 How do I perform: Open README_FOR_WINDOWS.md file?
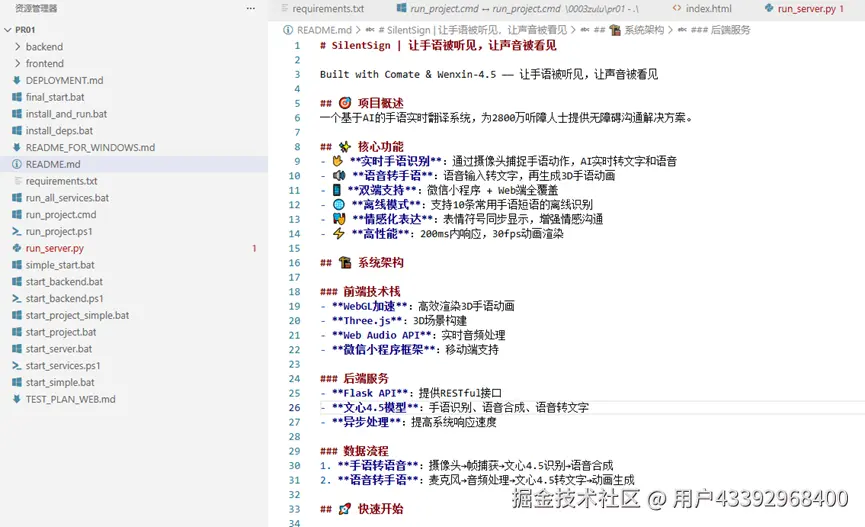[x=90, y=147]
